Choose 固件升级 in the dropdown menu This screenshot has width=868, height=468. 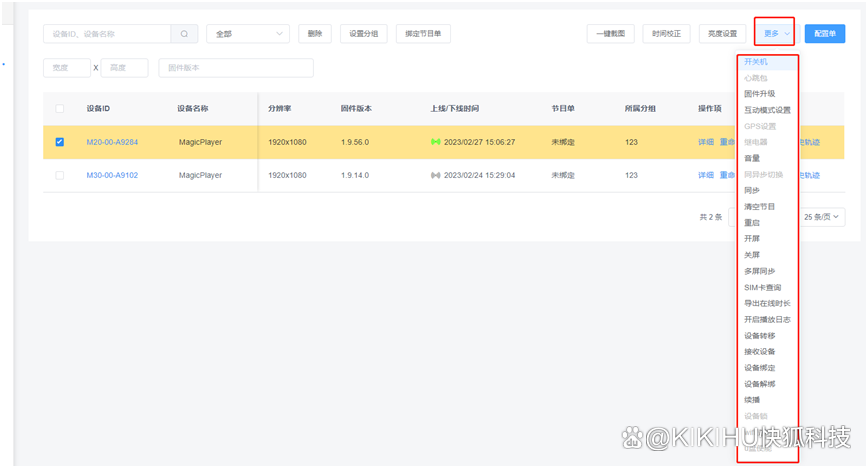(759, 93)
